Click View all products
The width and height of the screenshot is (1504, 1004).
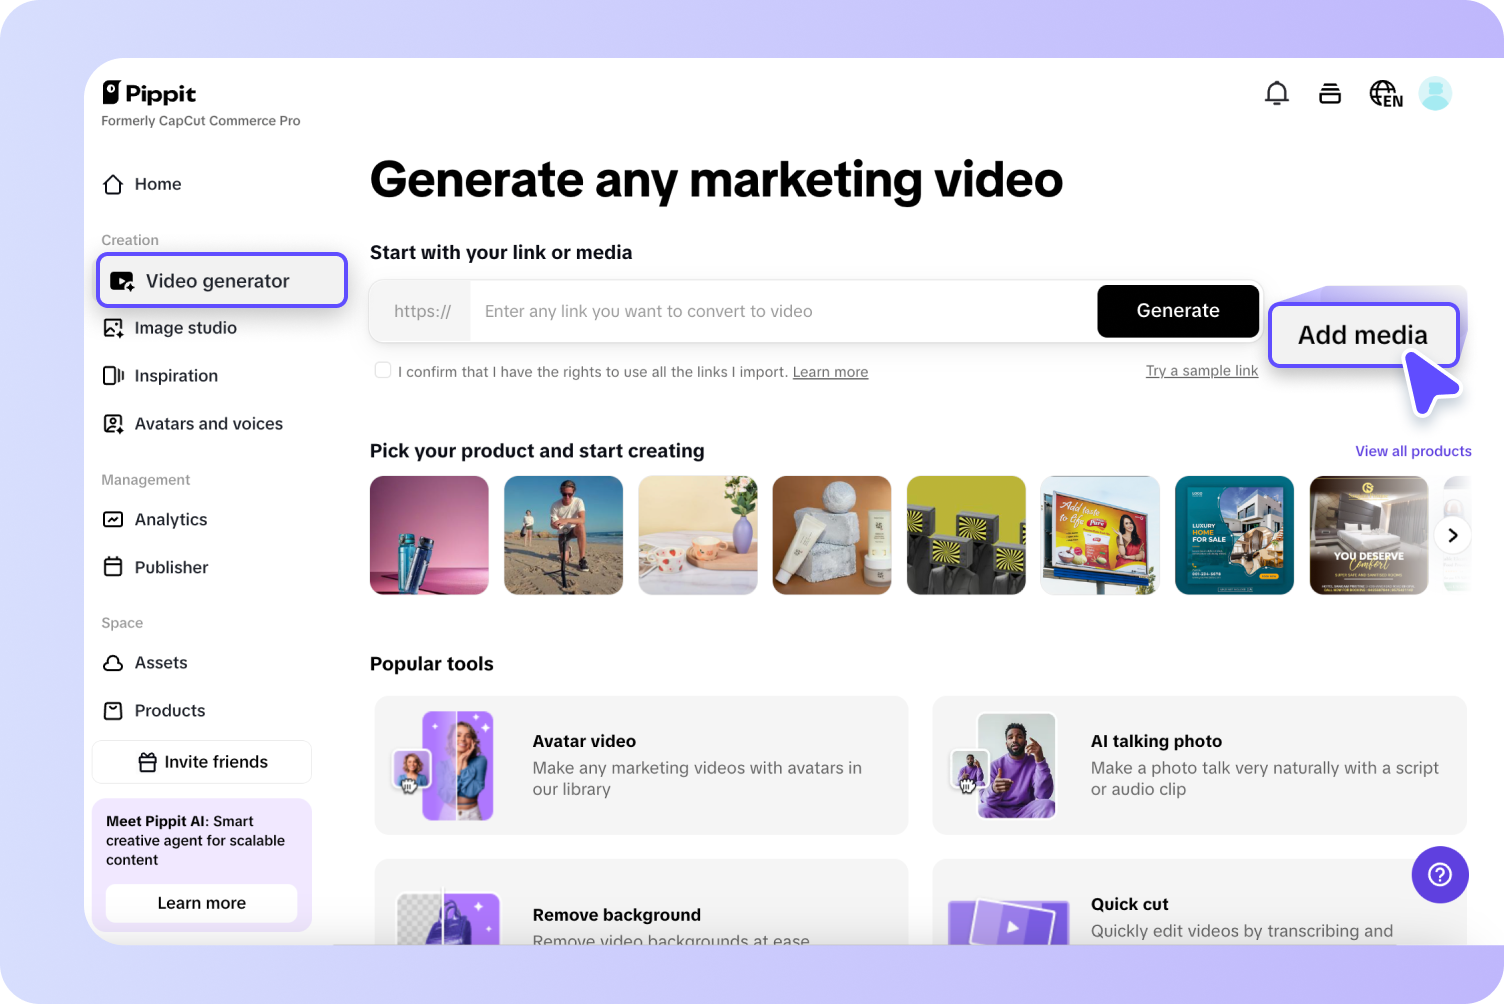(1412, 450)
